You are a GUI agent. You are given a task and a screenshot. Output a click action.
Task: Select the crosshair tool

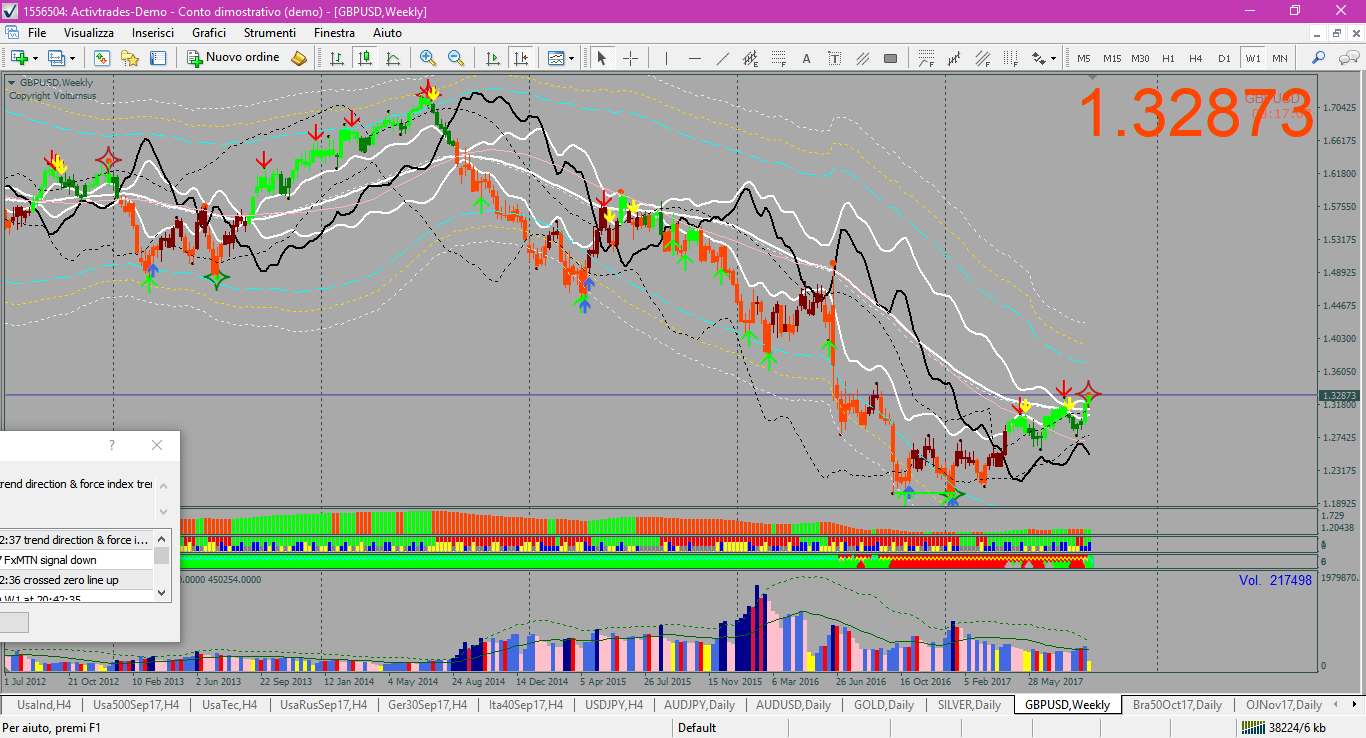(630, 58)
